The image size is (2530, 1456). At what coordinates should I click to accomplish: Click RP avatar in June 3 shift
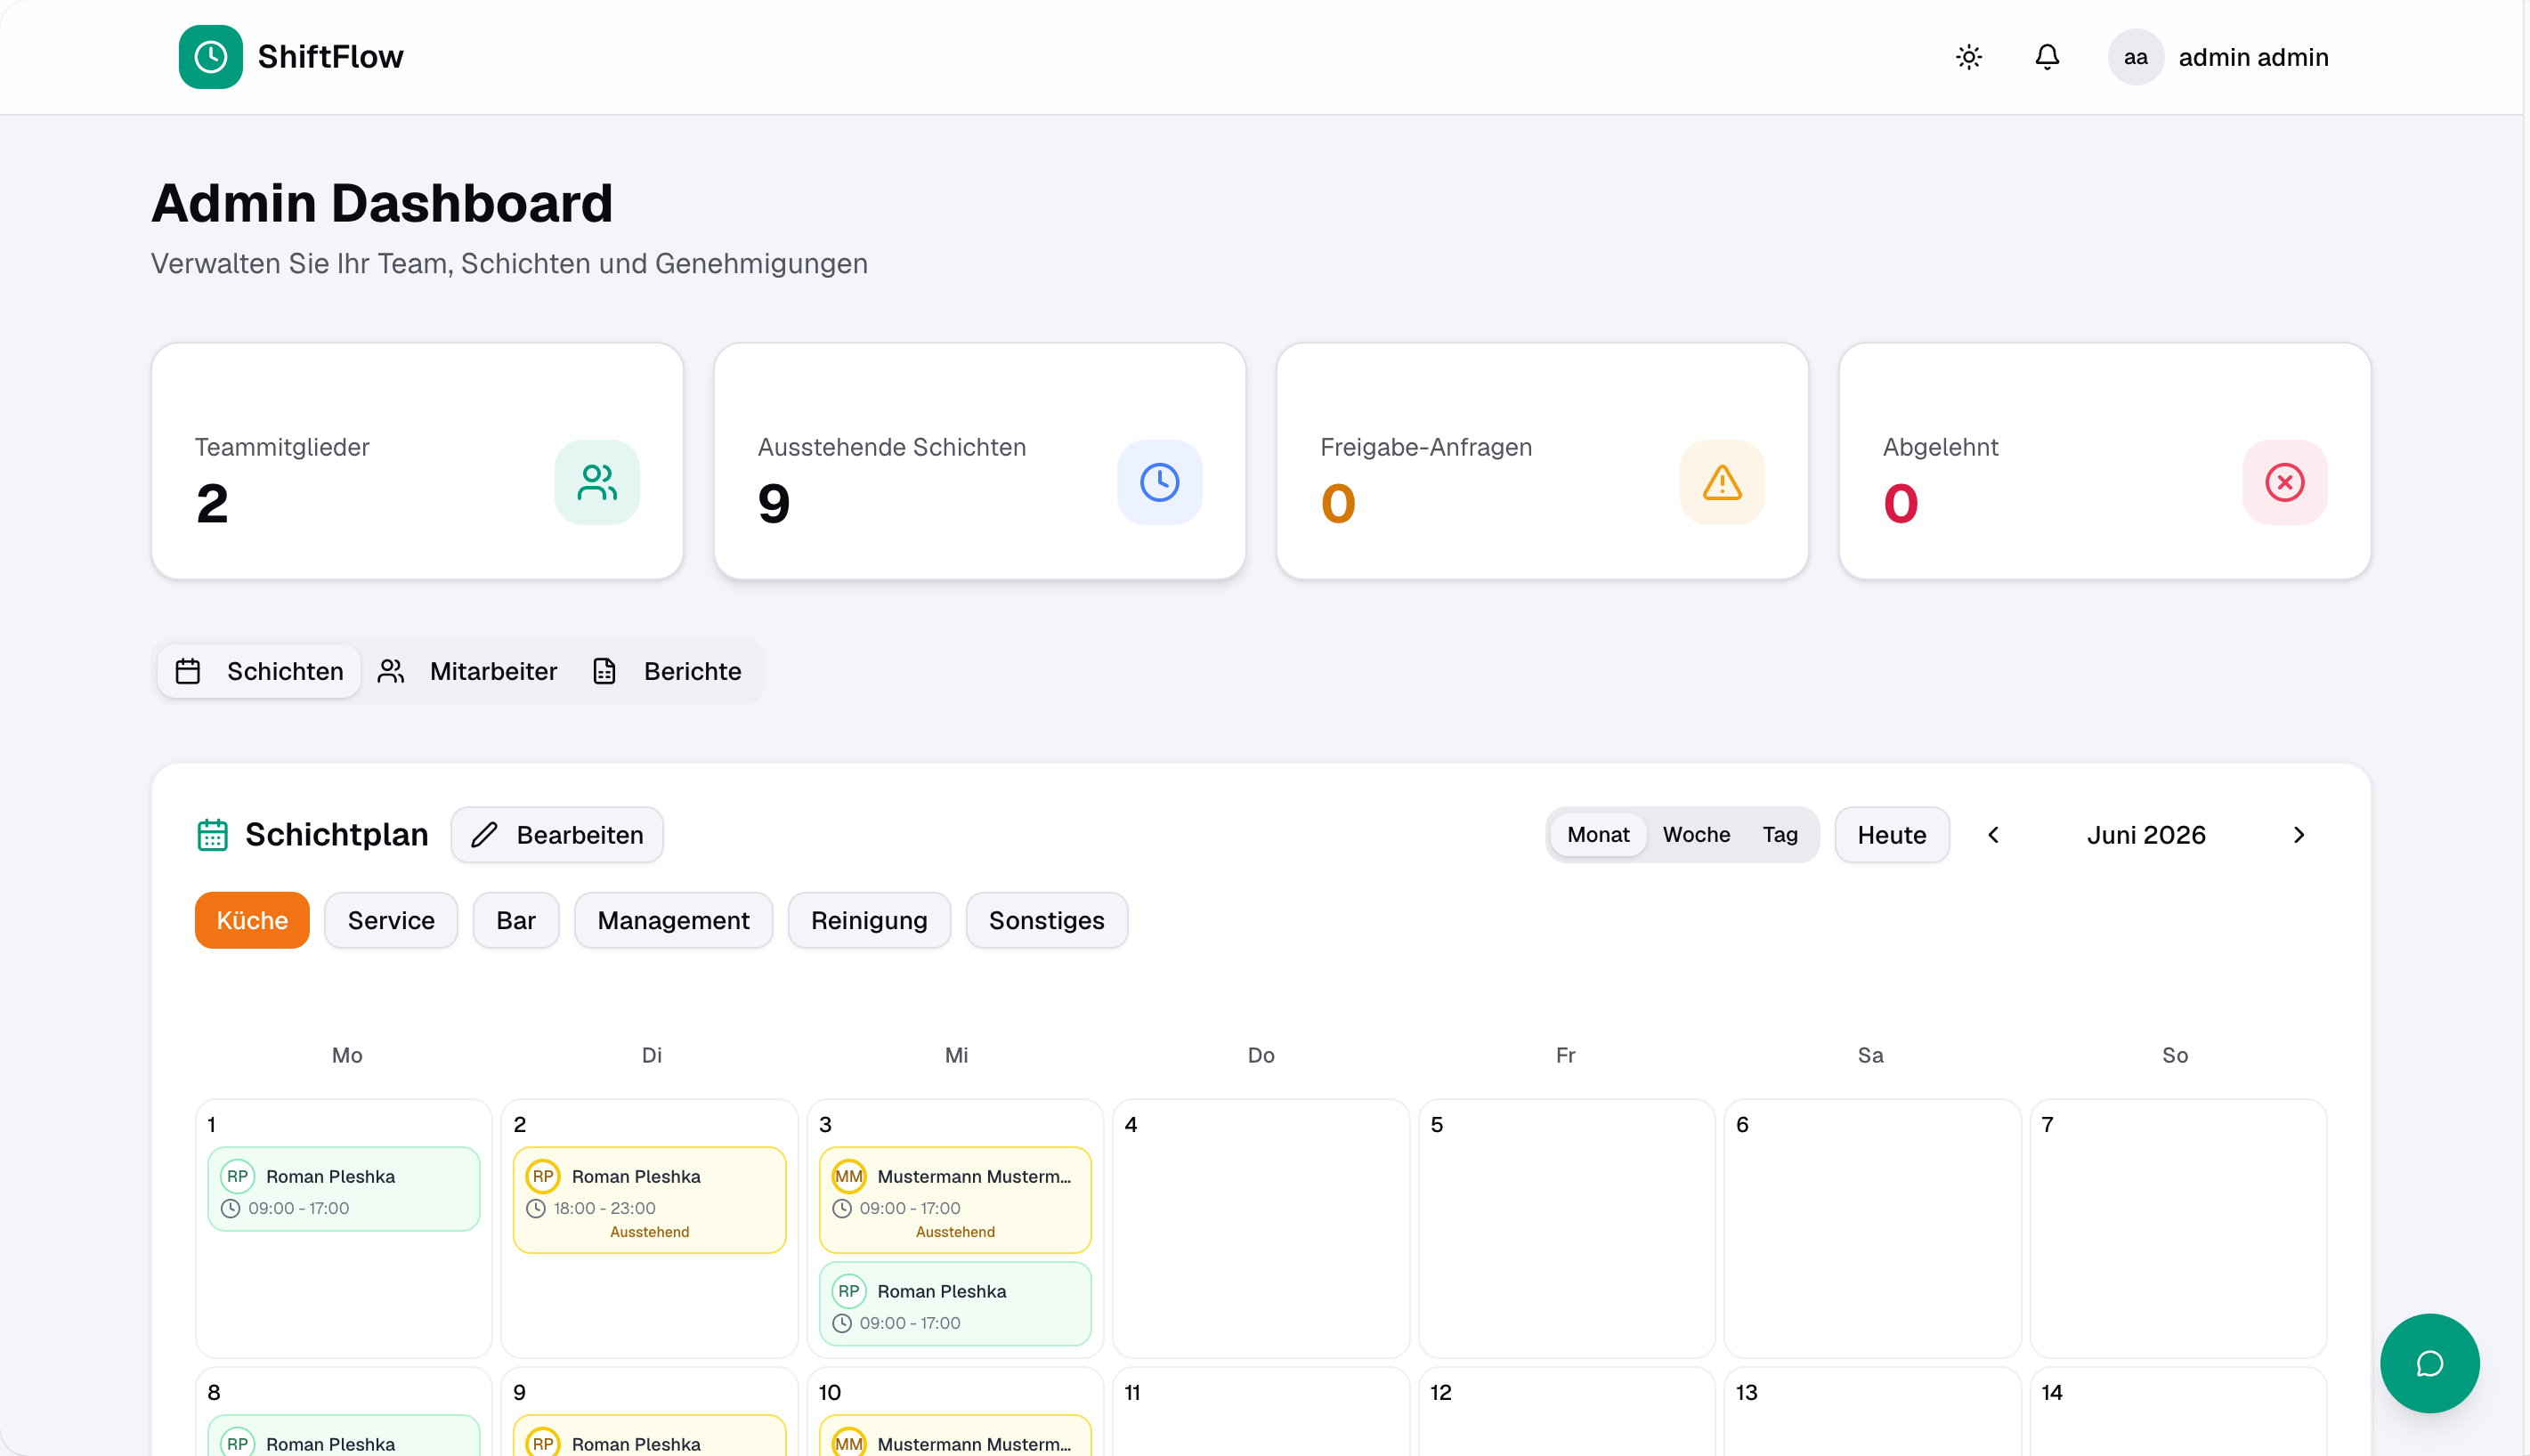[849, 1292]
